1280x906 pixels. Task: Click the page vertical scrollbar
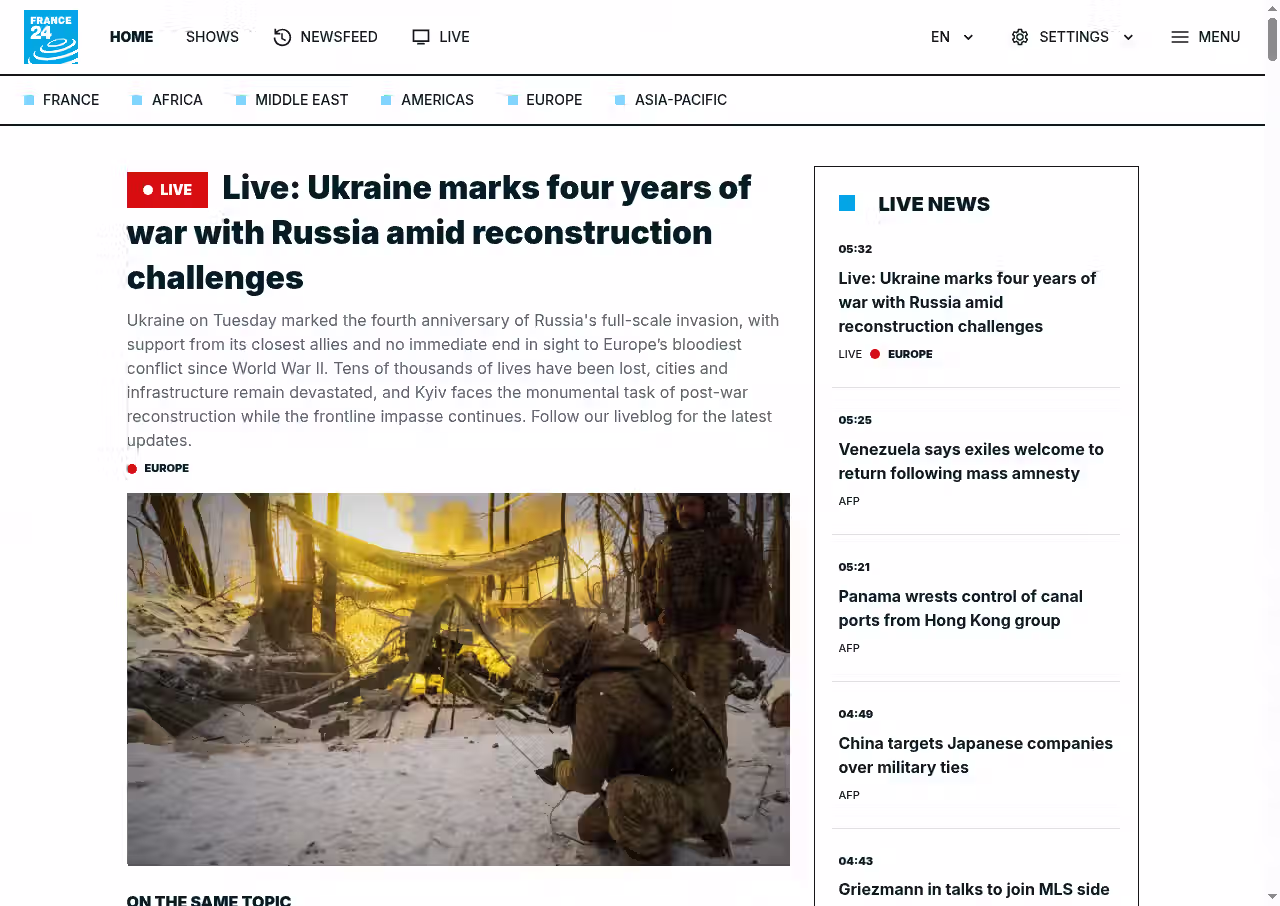pyautogui.click(x=1272, y=40)
